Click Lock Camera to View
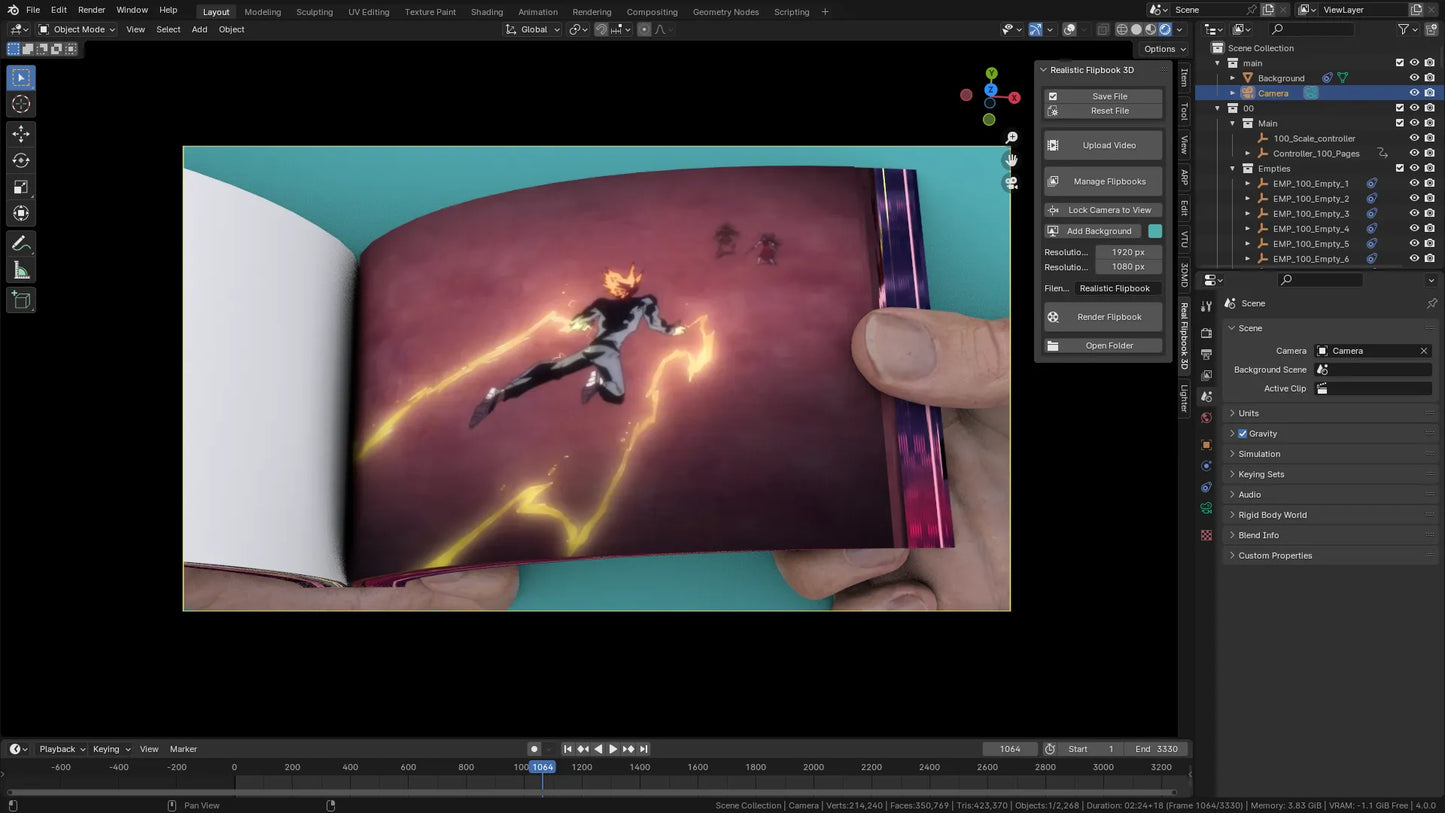The image size is (1445, 813). click(x=1103, y=211)
